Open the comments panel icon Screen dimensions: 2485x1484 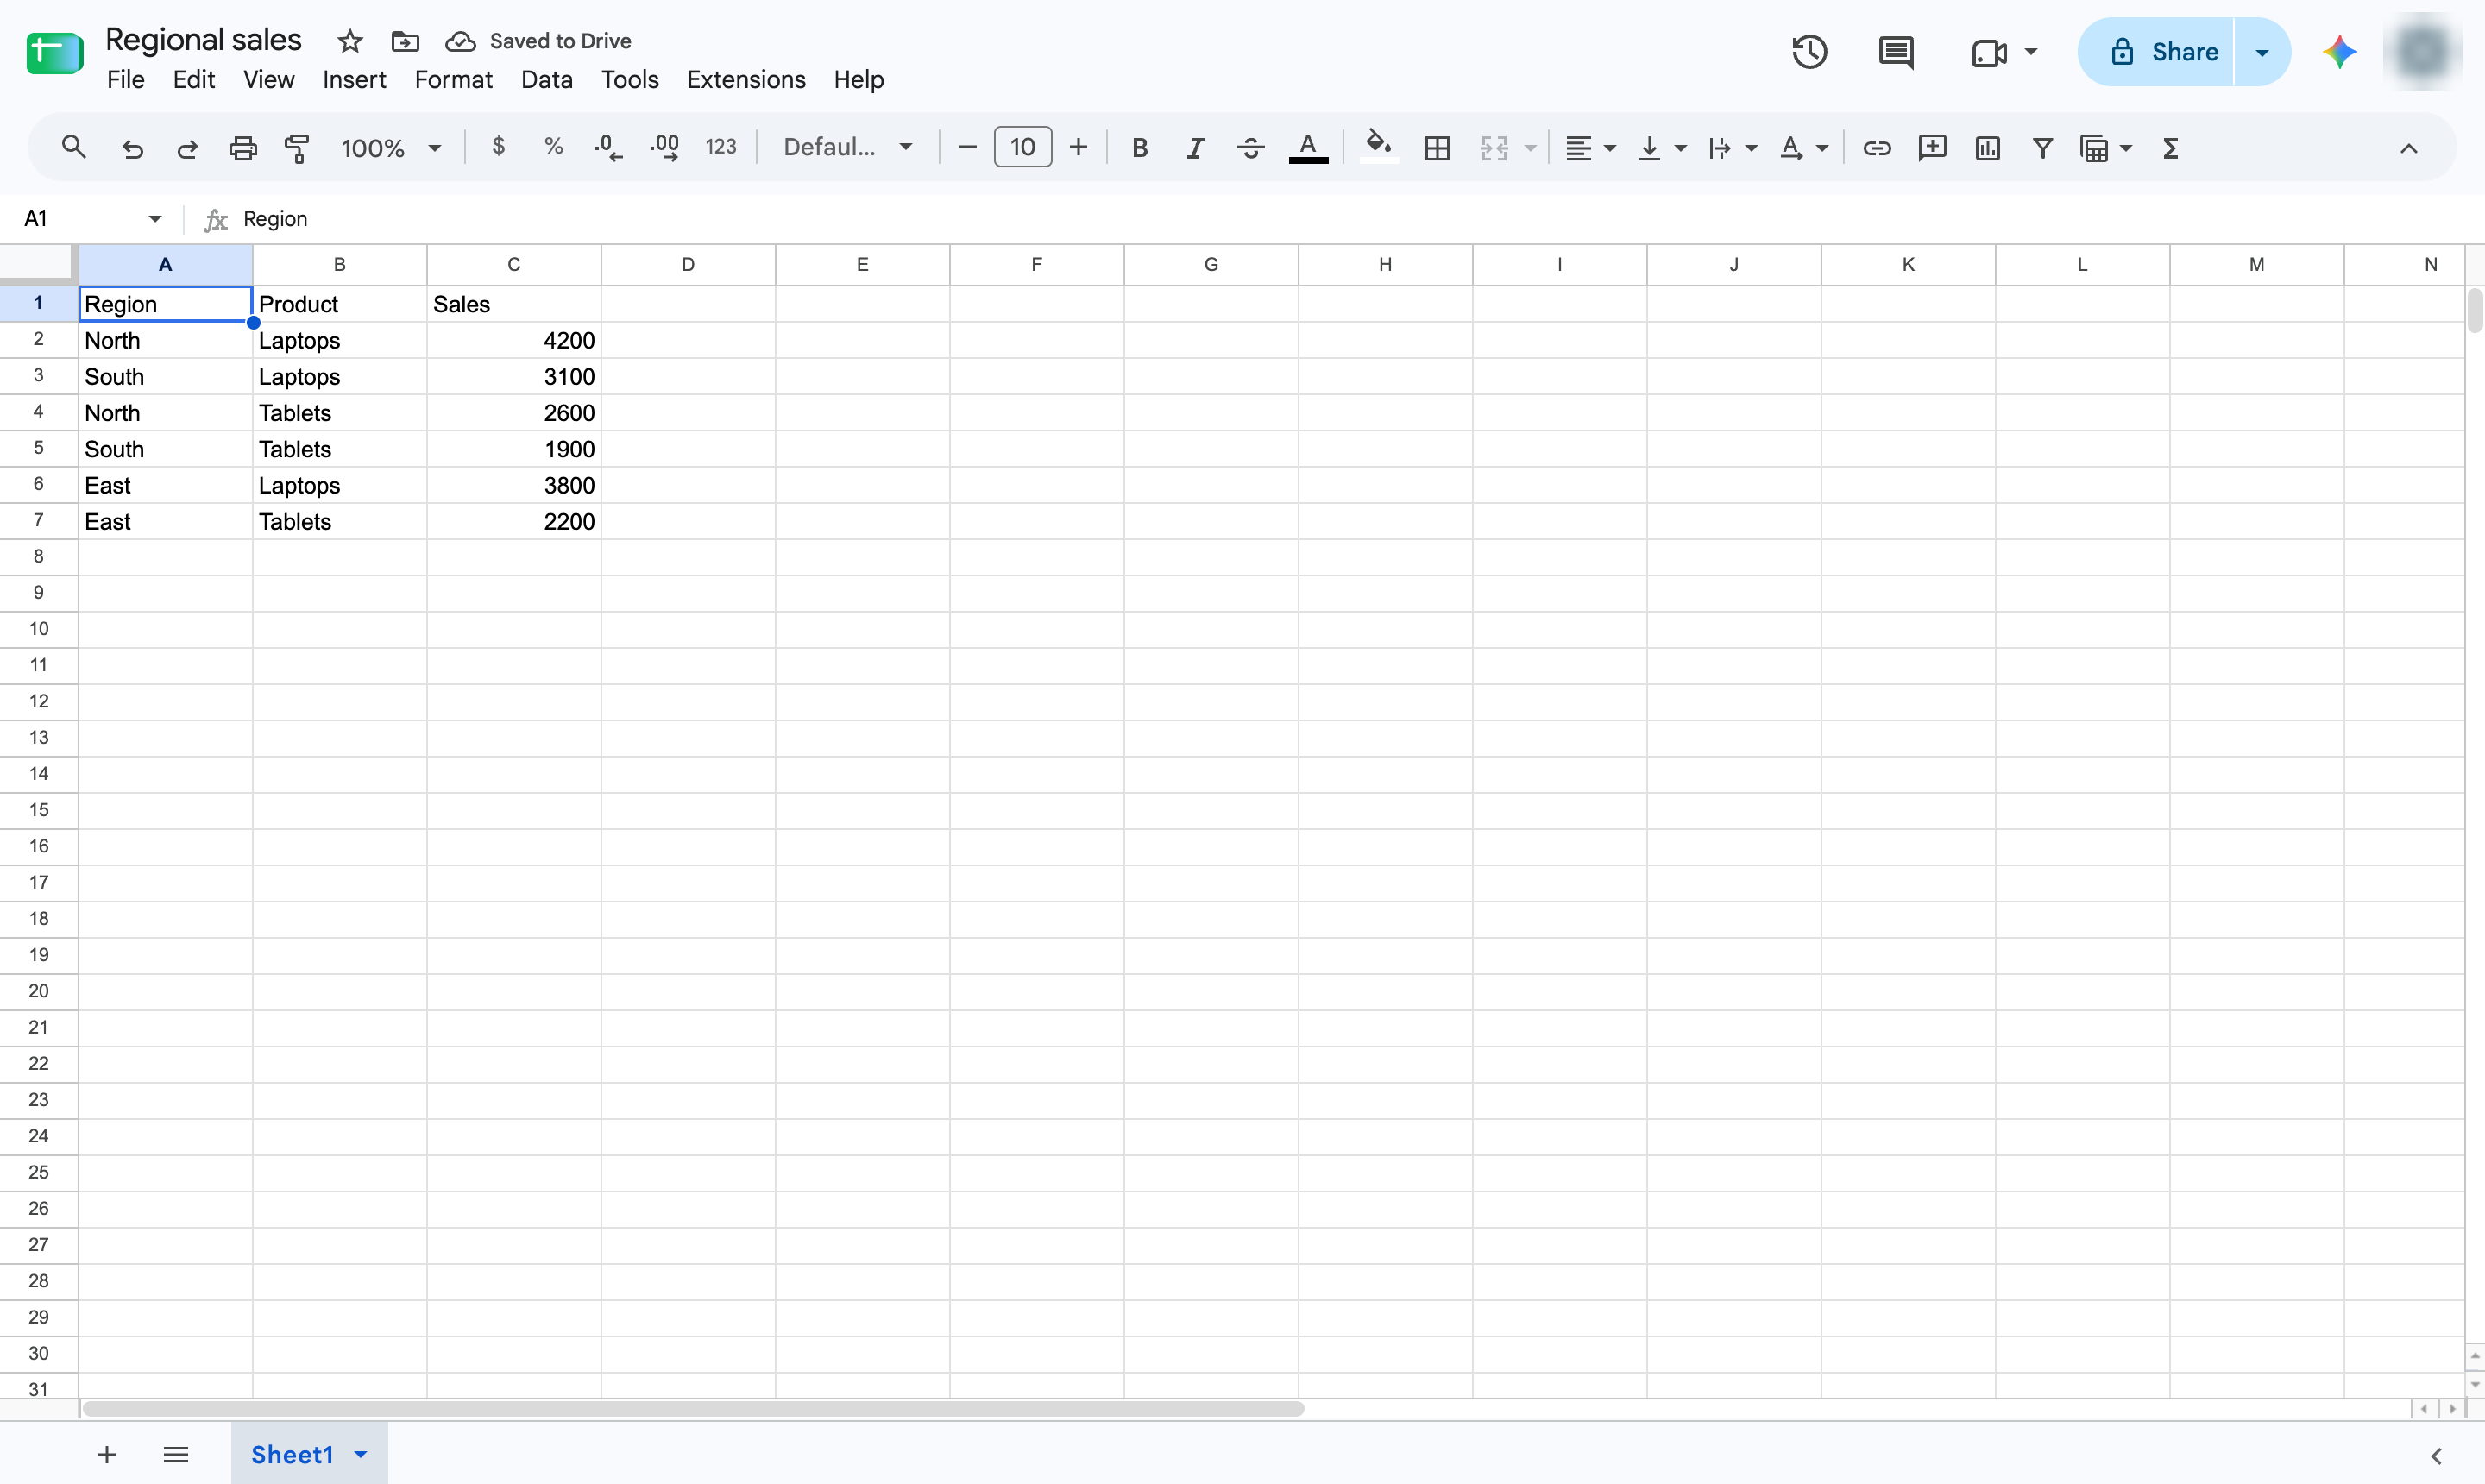[1896, 52]
